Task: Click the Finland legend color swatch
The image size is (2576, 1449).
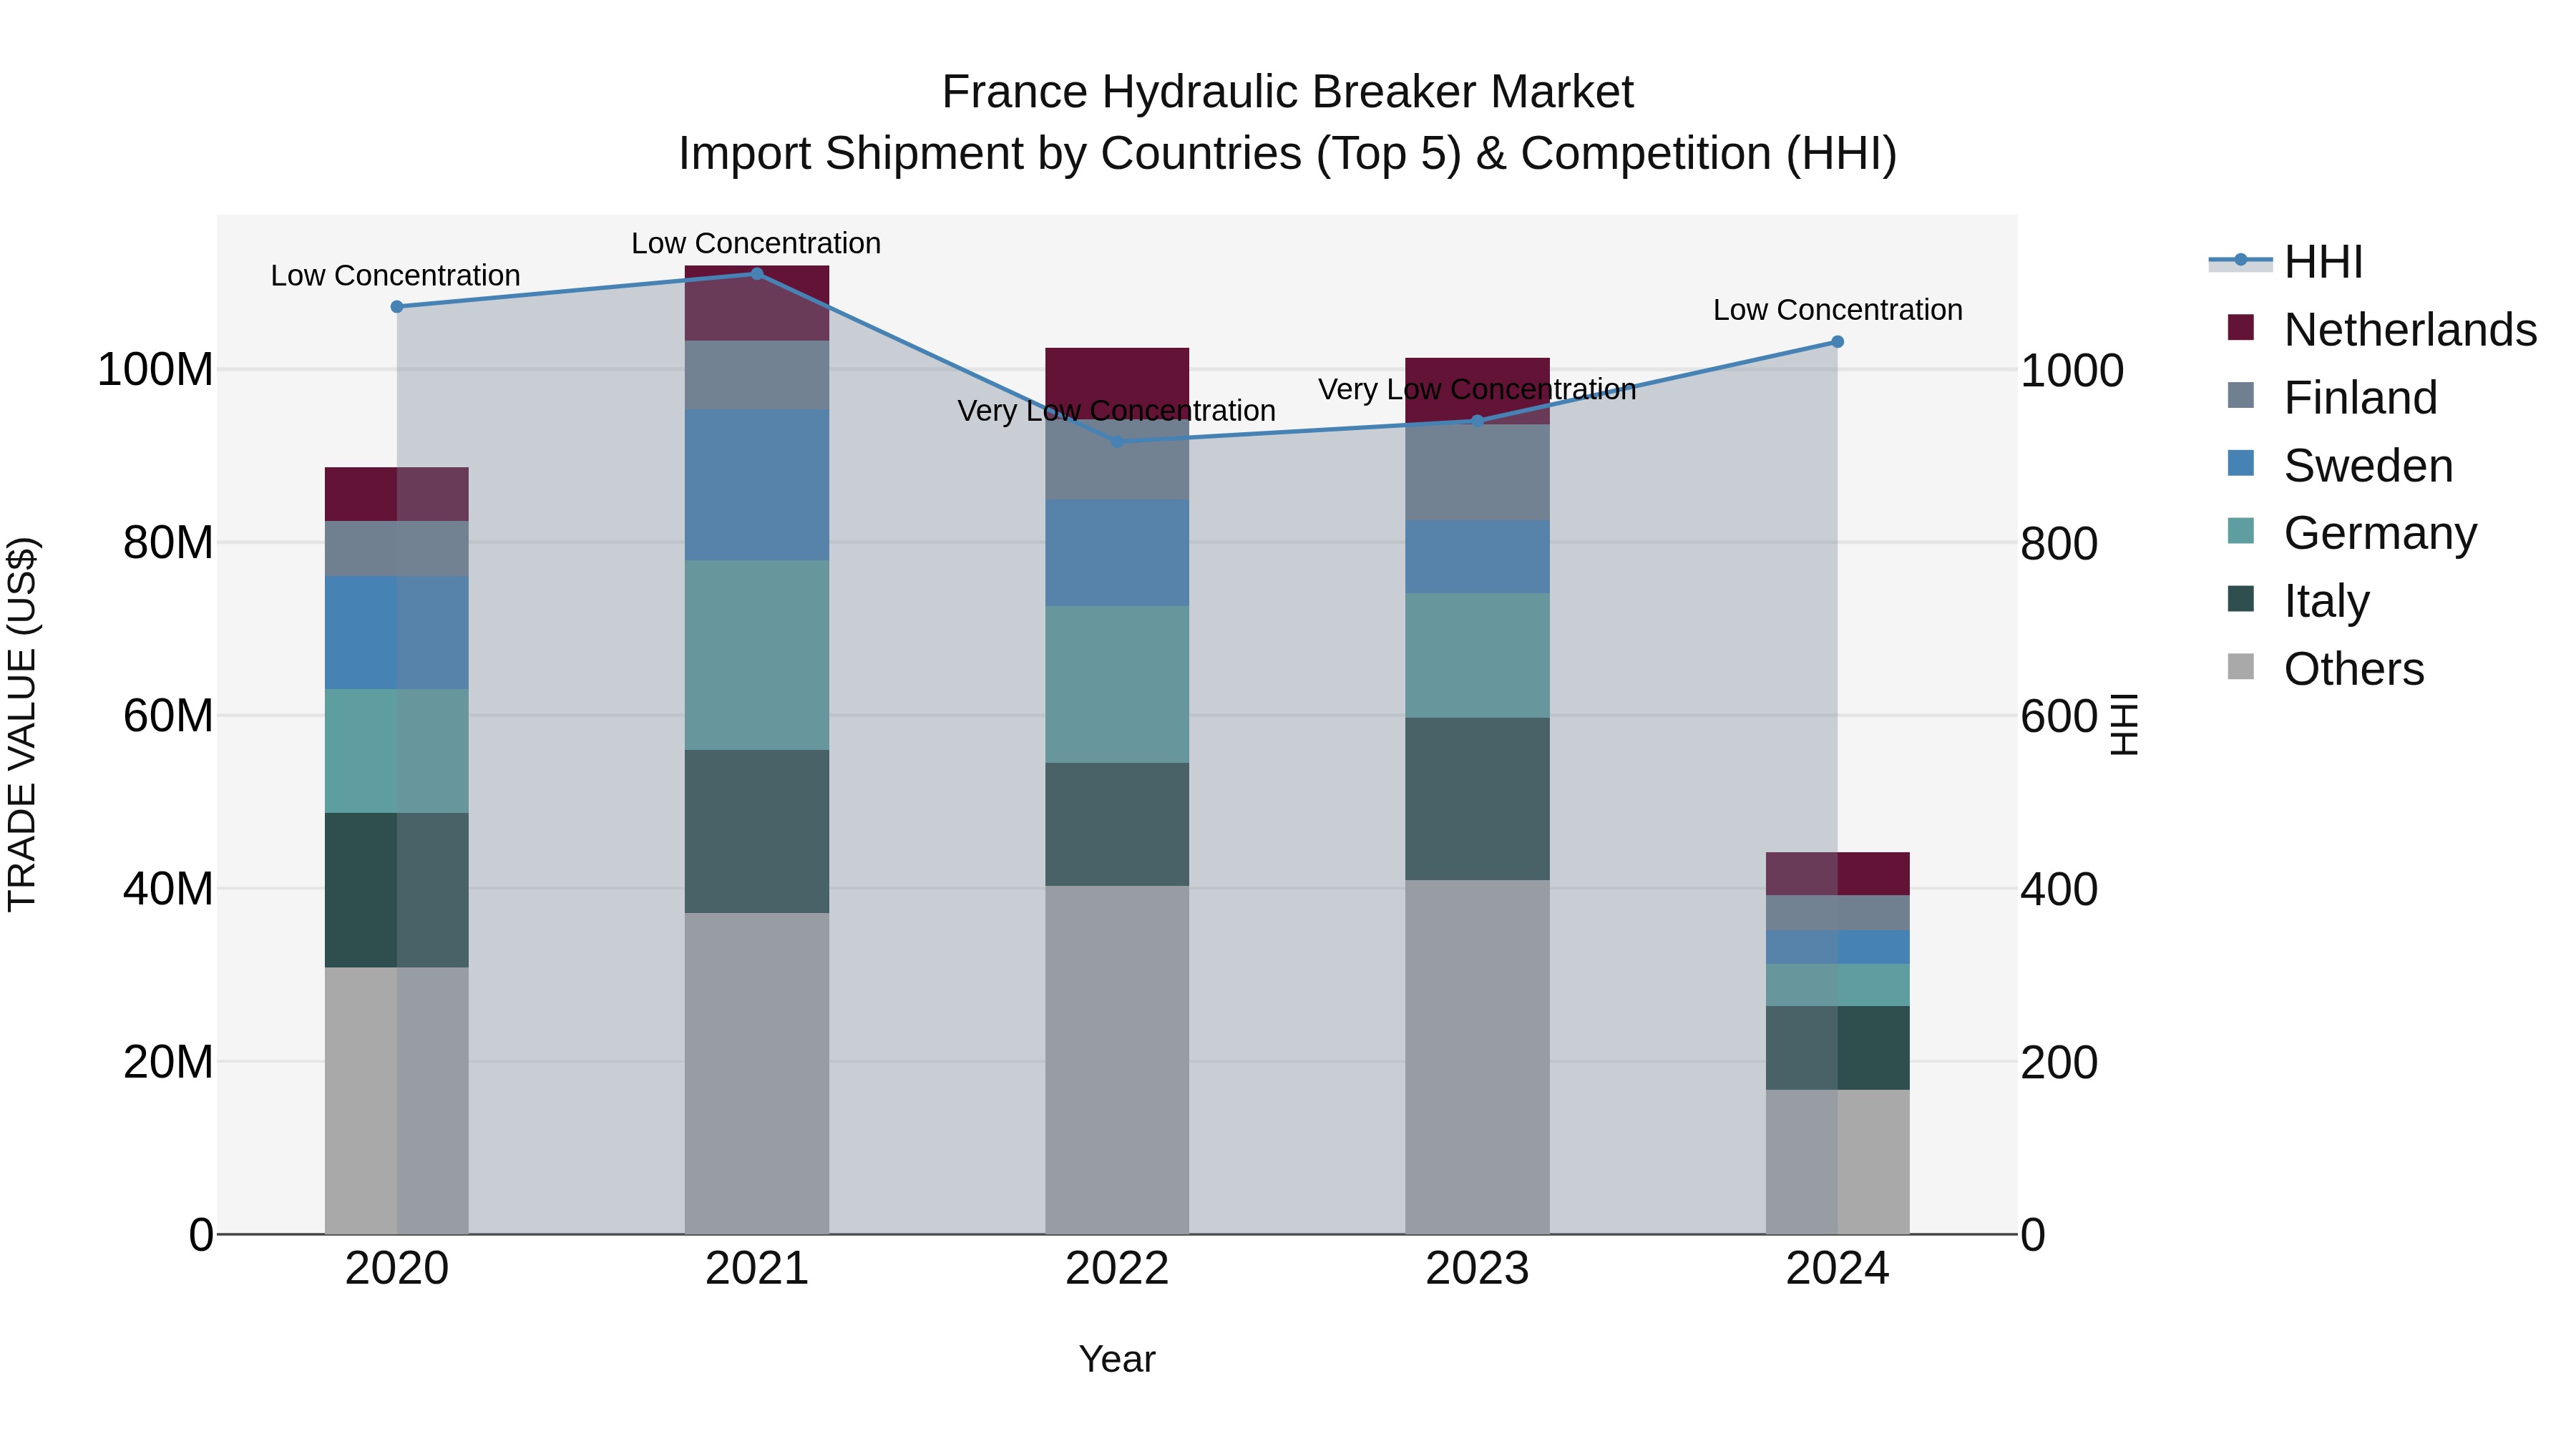Action: click(x=2241, y=395)
